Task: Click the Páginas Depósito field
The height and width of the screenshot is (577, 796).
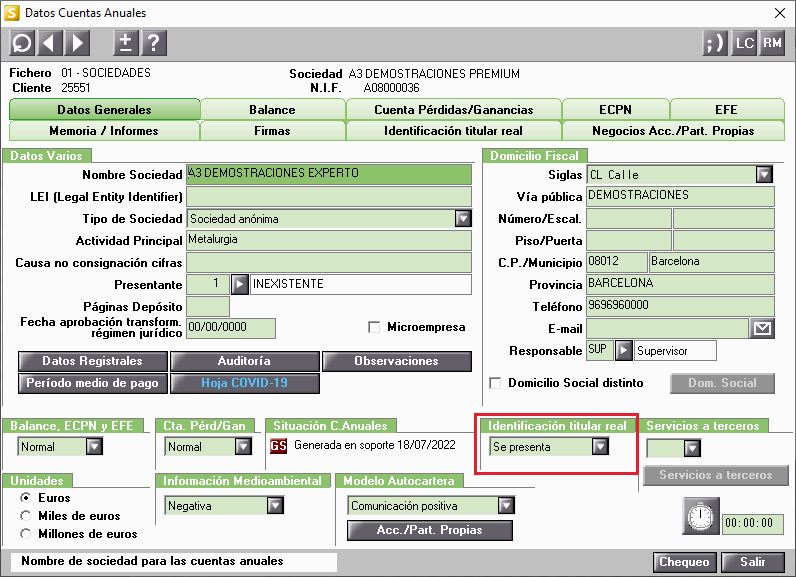Action: tap(208, 307)
